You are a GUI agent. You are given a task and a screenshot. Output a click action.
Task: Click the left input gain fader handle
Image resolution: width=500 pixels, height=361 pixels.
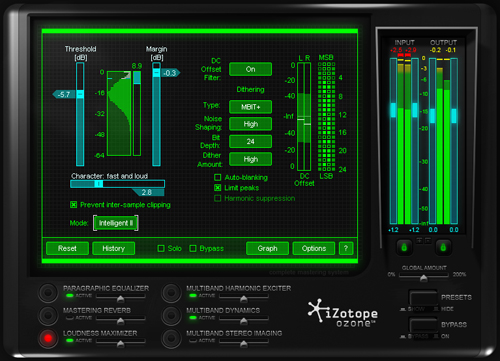(x=393, y=110)
